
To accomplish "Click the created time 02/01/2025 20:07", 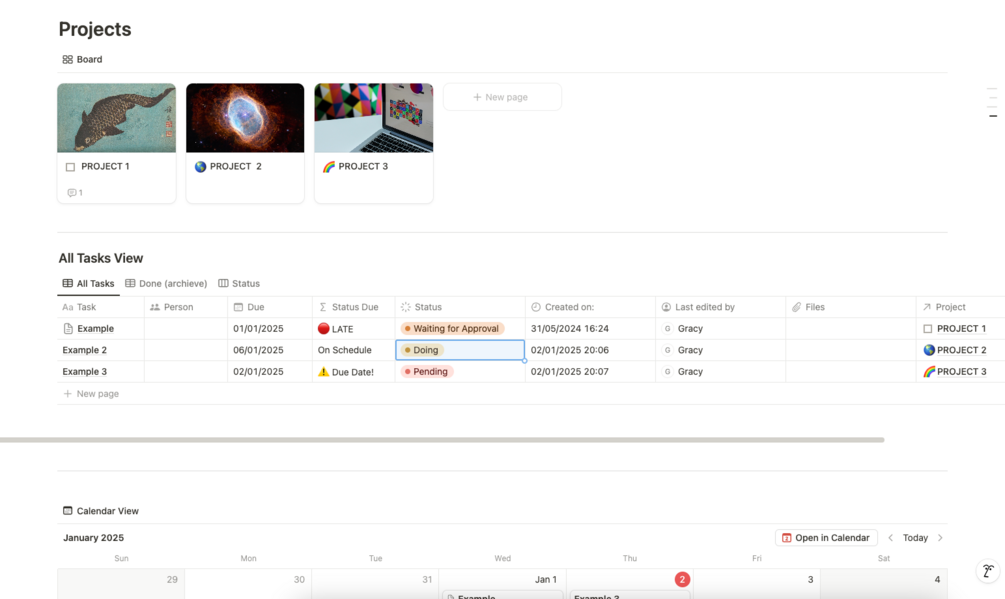I will [x=570, y=372].
